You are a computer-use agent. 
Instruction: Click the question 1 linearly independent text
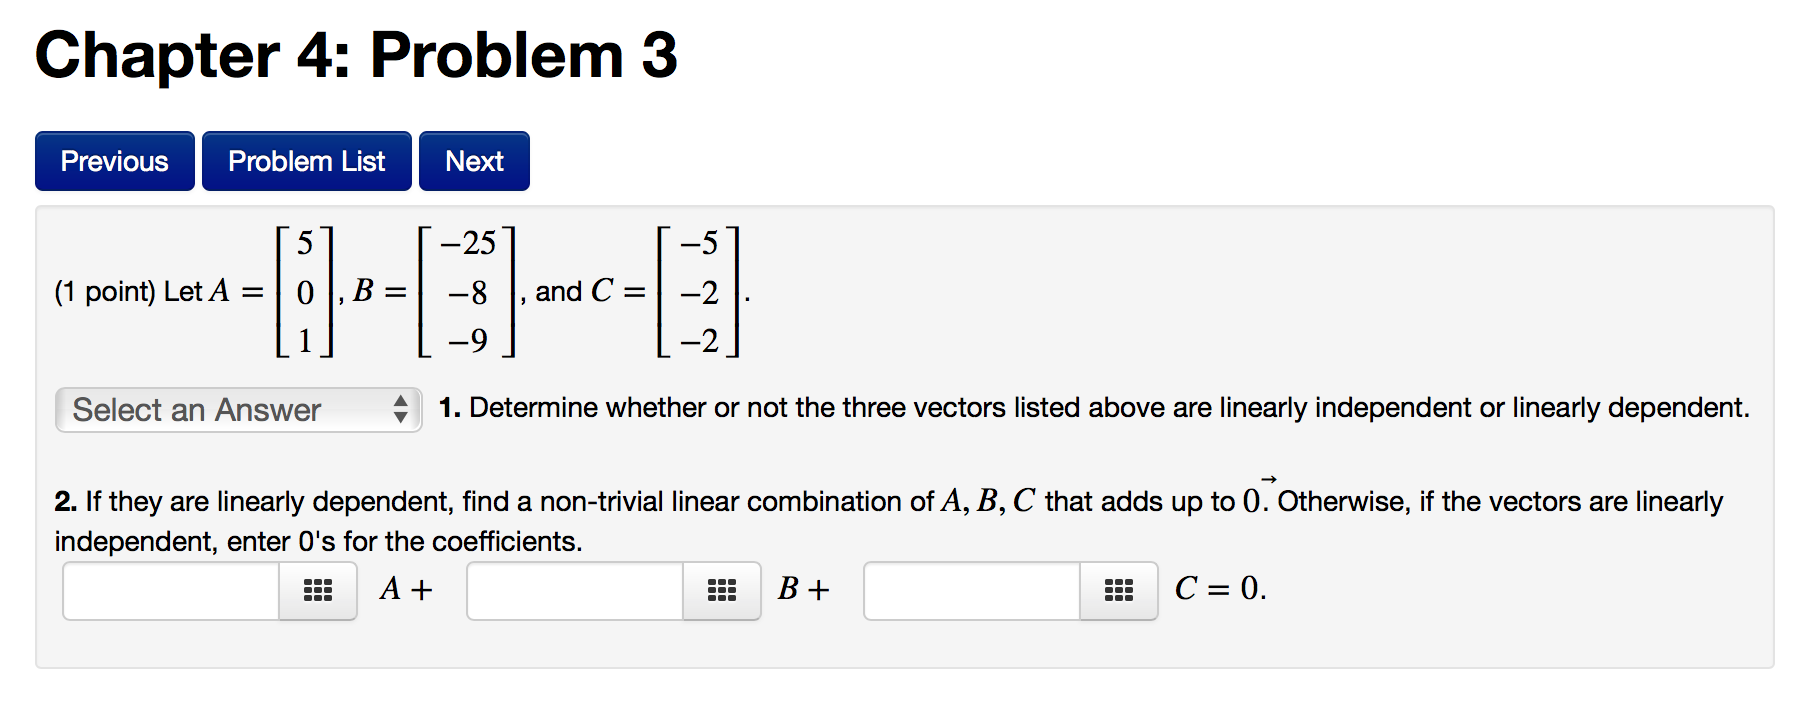[1095, 408]
